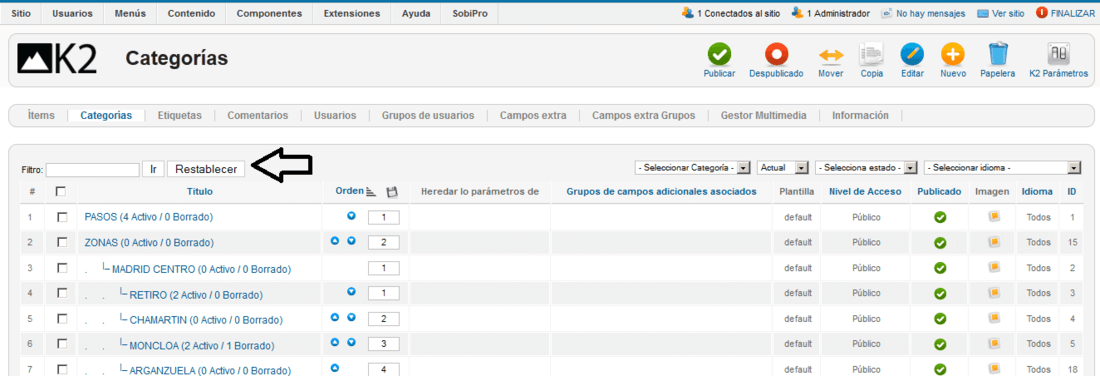The height and width of the screenshot is (376, 1100).
Task: Preview image icon of MONCLOA row
Action: [x=993, y=344]
